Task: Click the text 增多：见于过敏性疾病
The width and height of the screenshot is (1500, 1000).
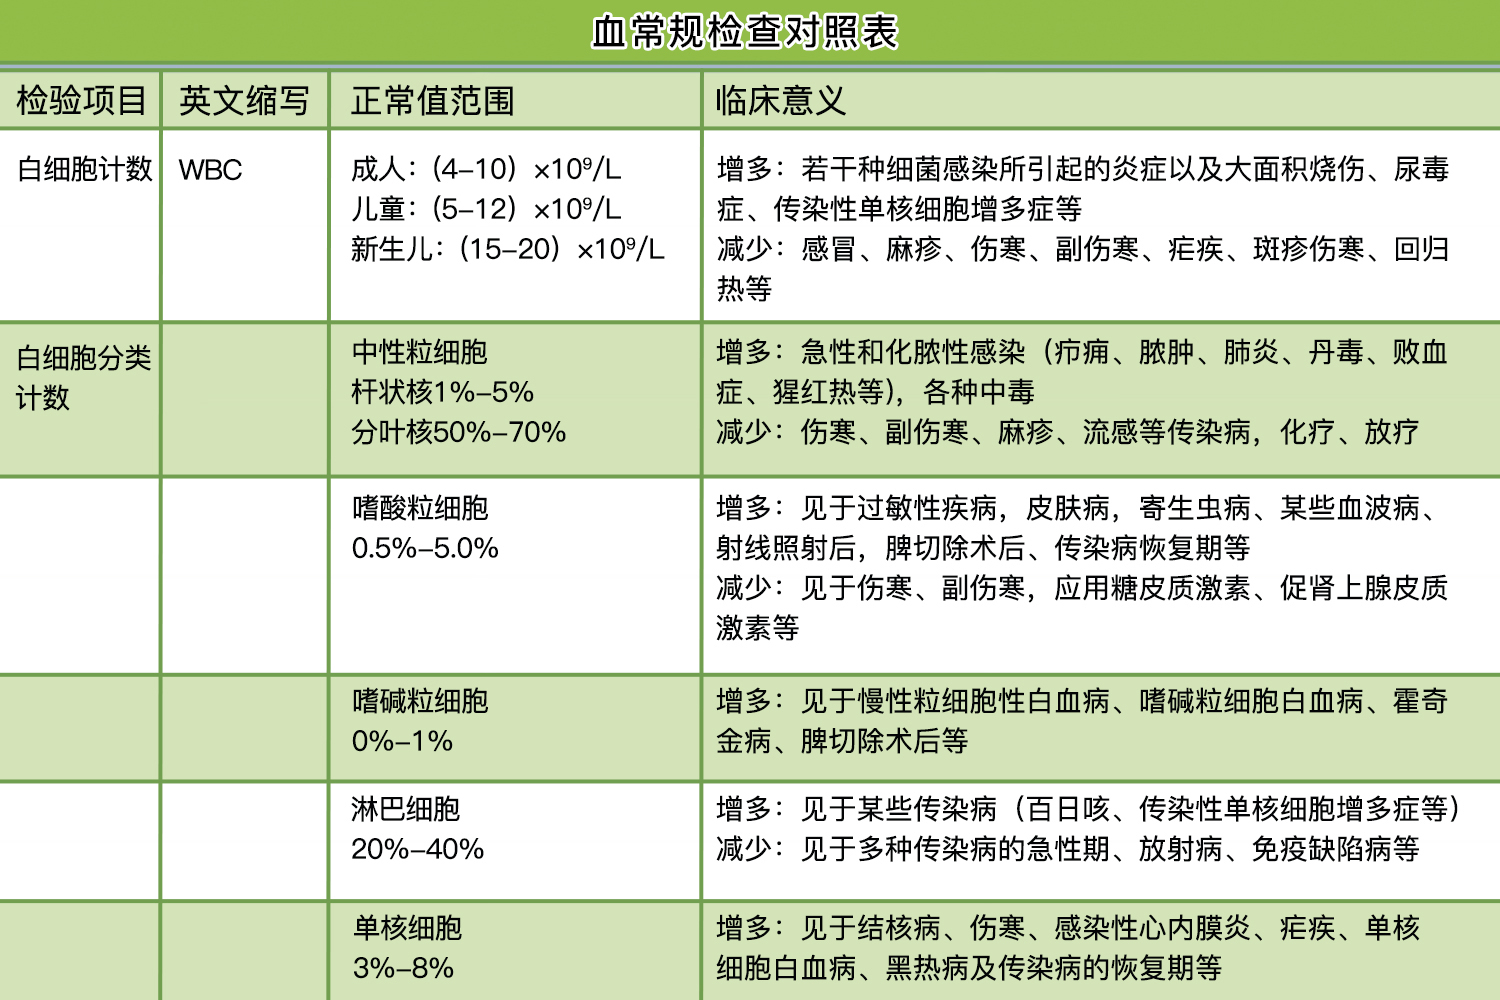Action: (857, 508)
